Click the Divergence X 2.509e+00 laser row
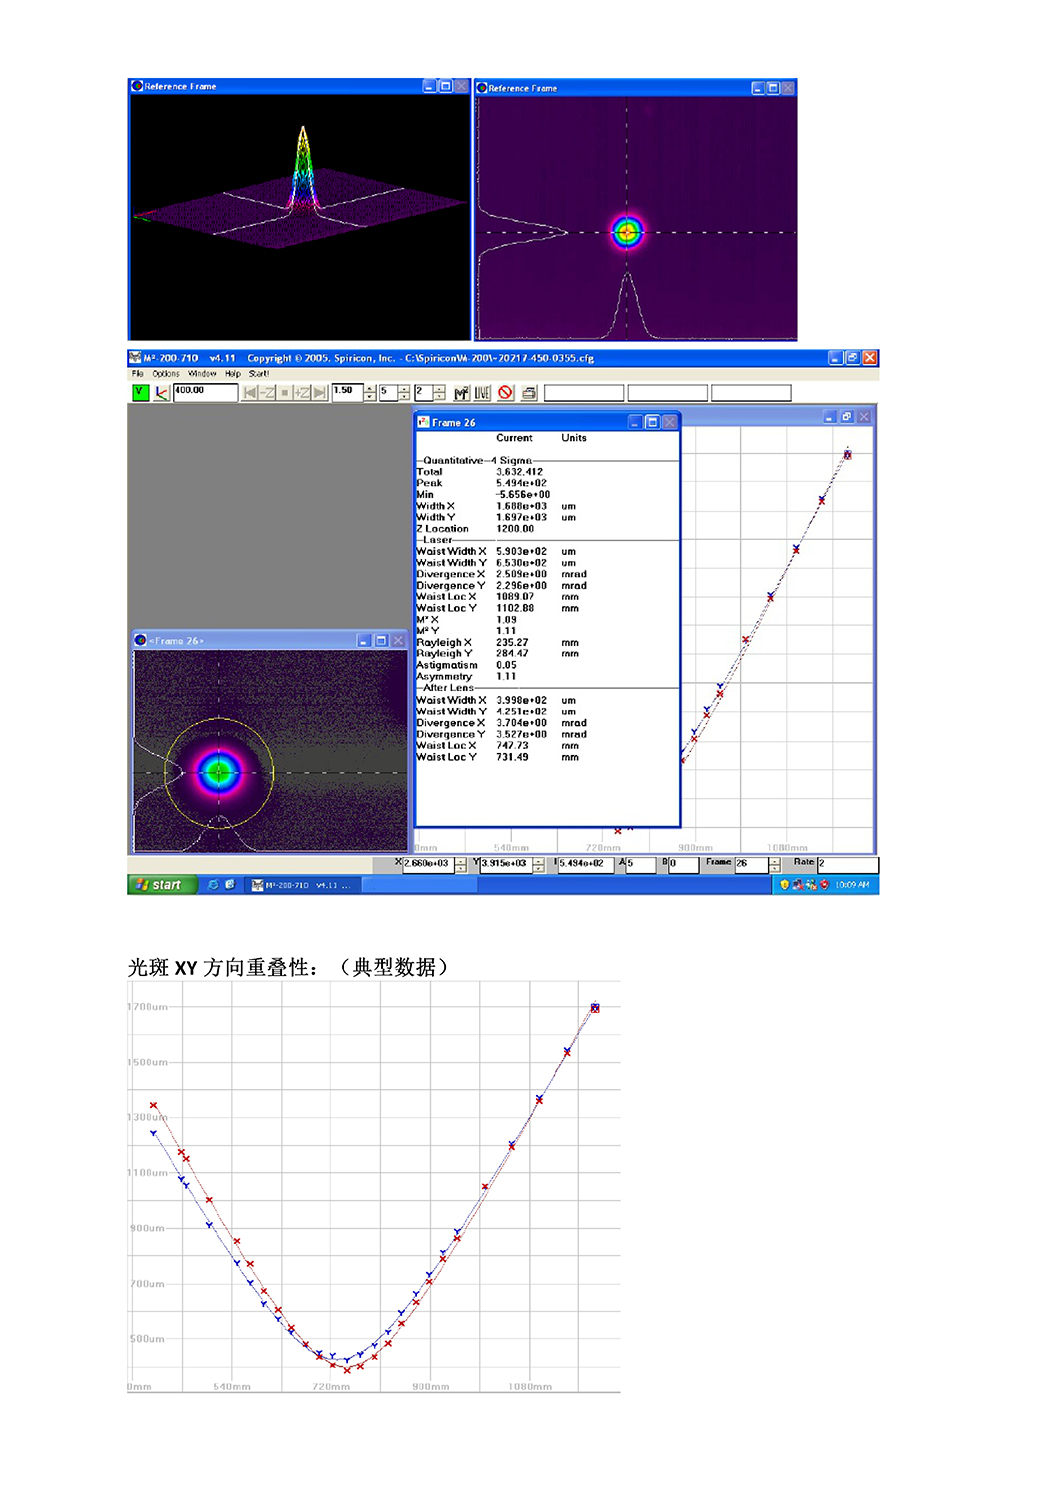The height and width of the screenshot is (1485, 1050). pos(502,574)
